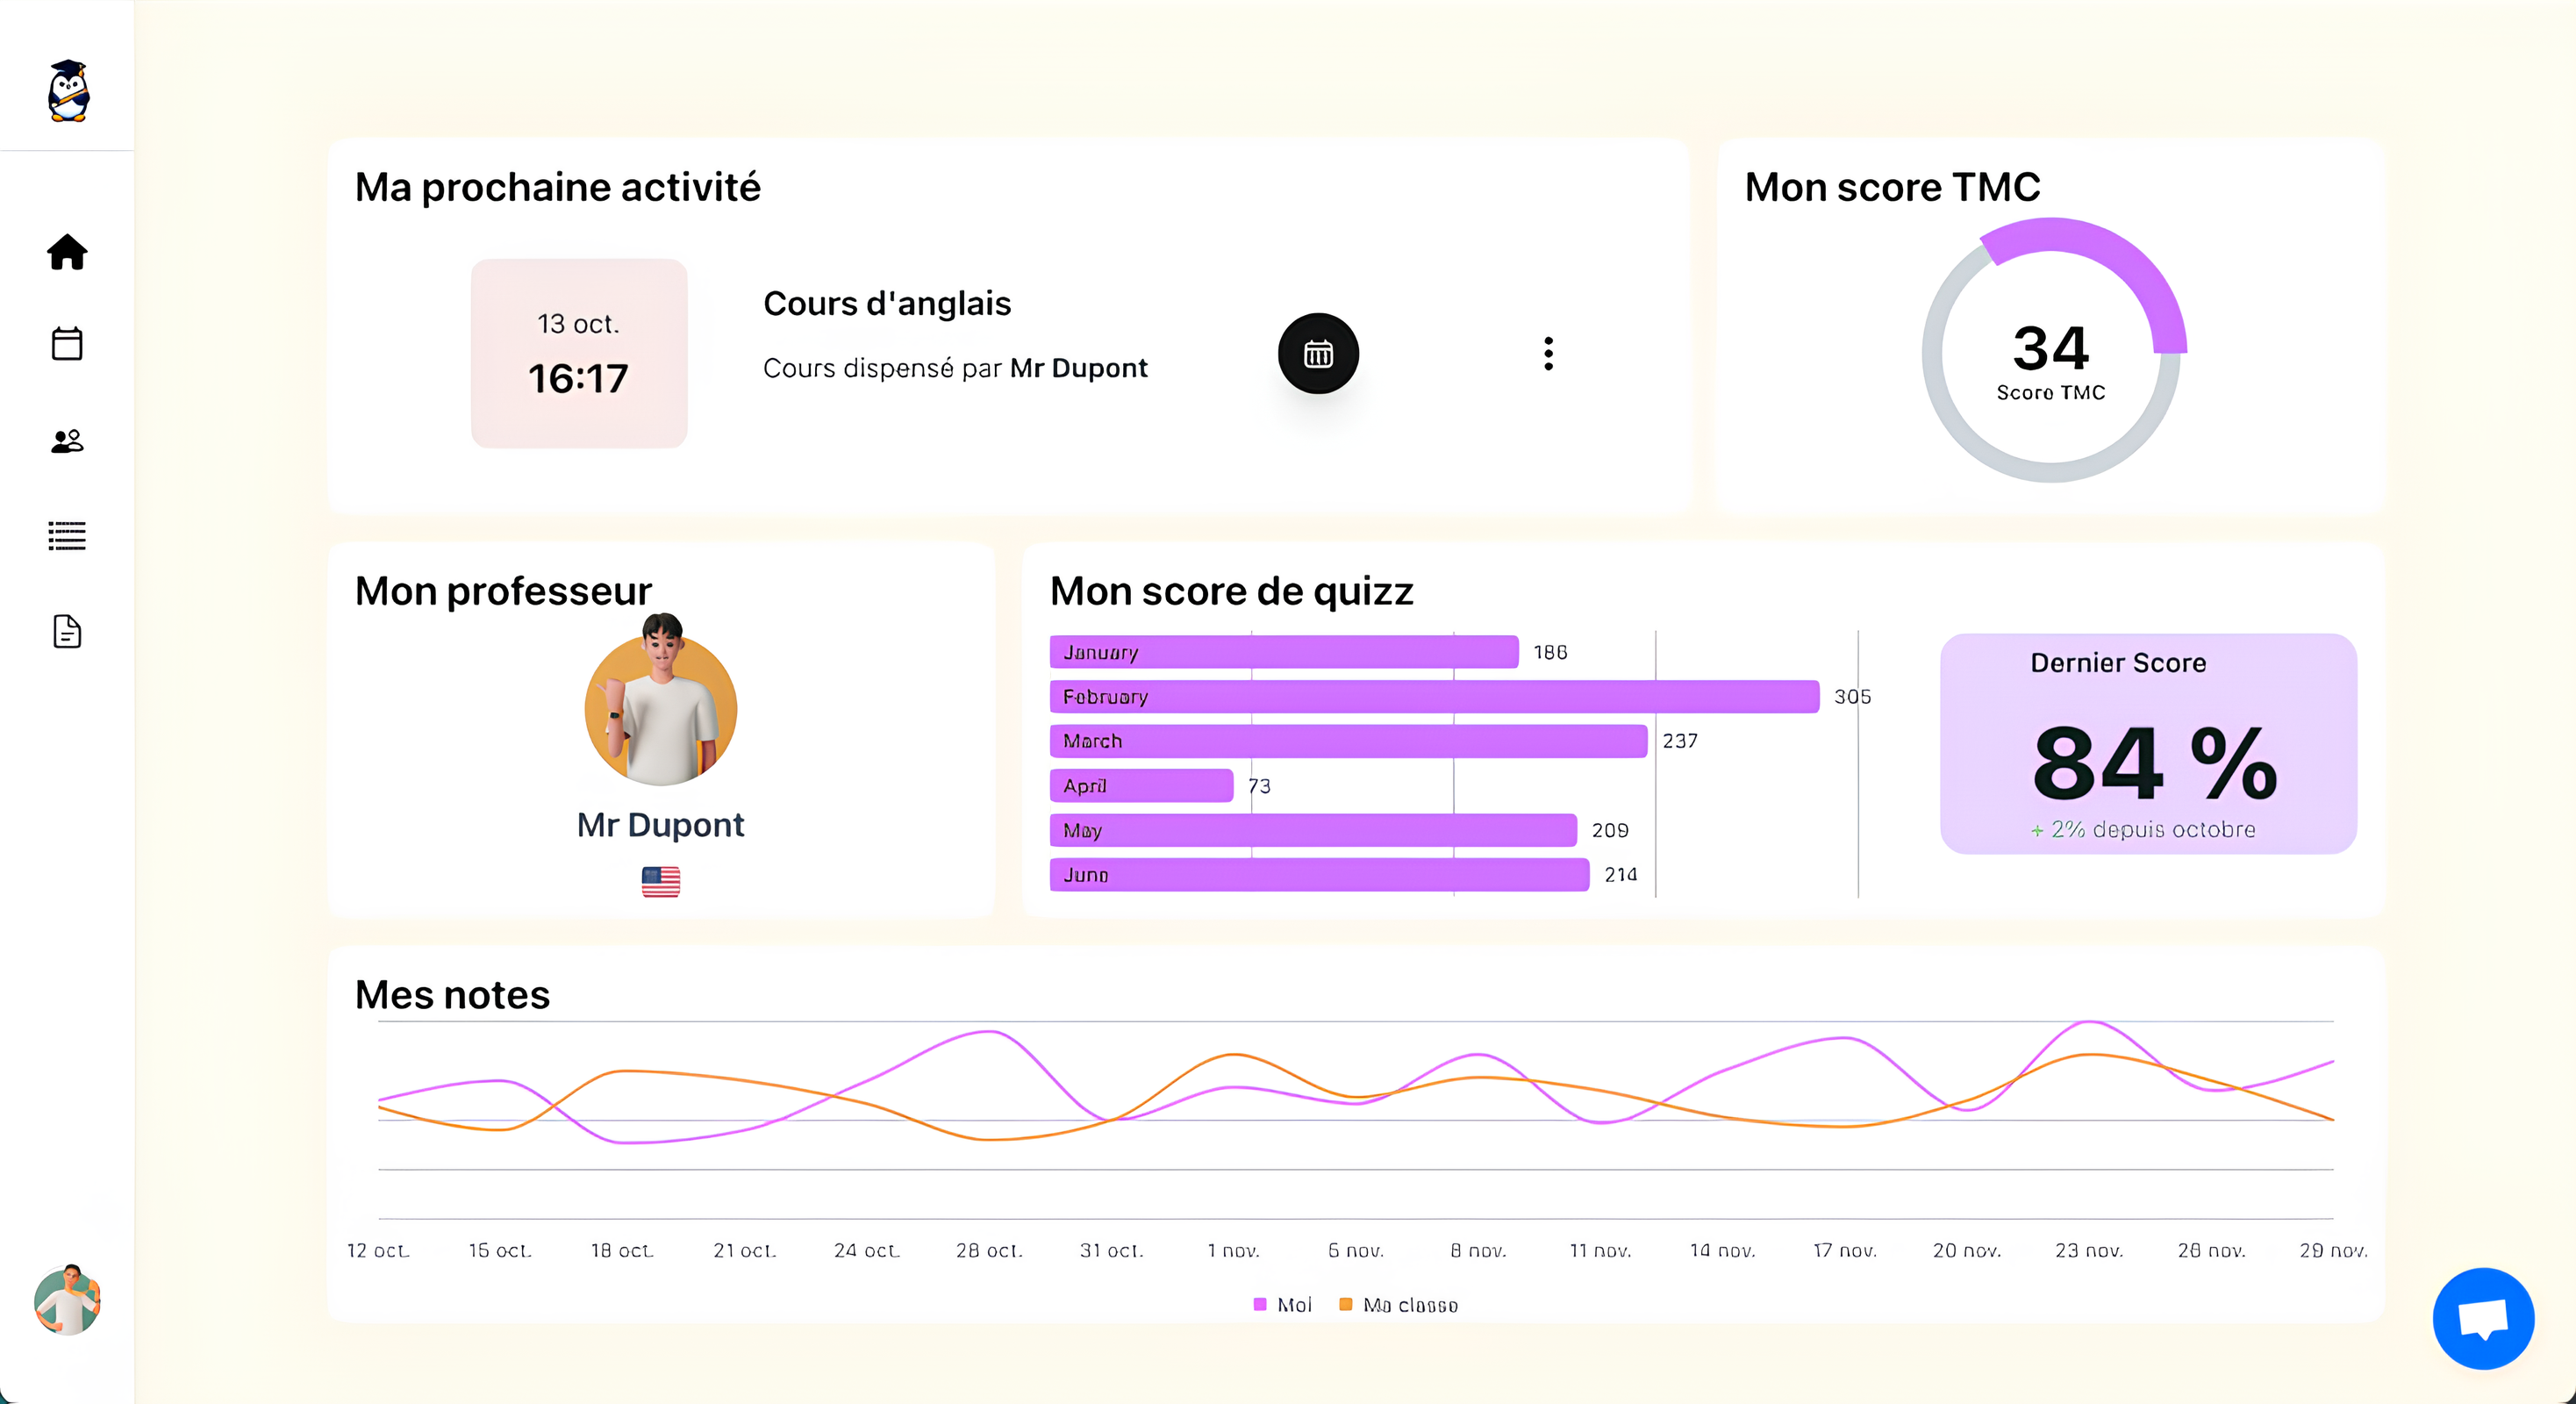Open the quiz list icon in the sidebar

coord(66,537)
